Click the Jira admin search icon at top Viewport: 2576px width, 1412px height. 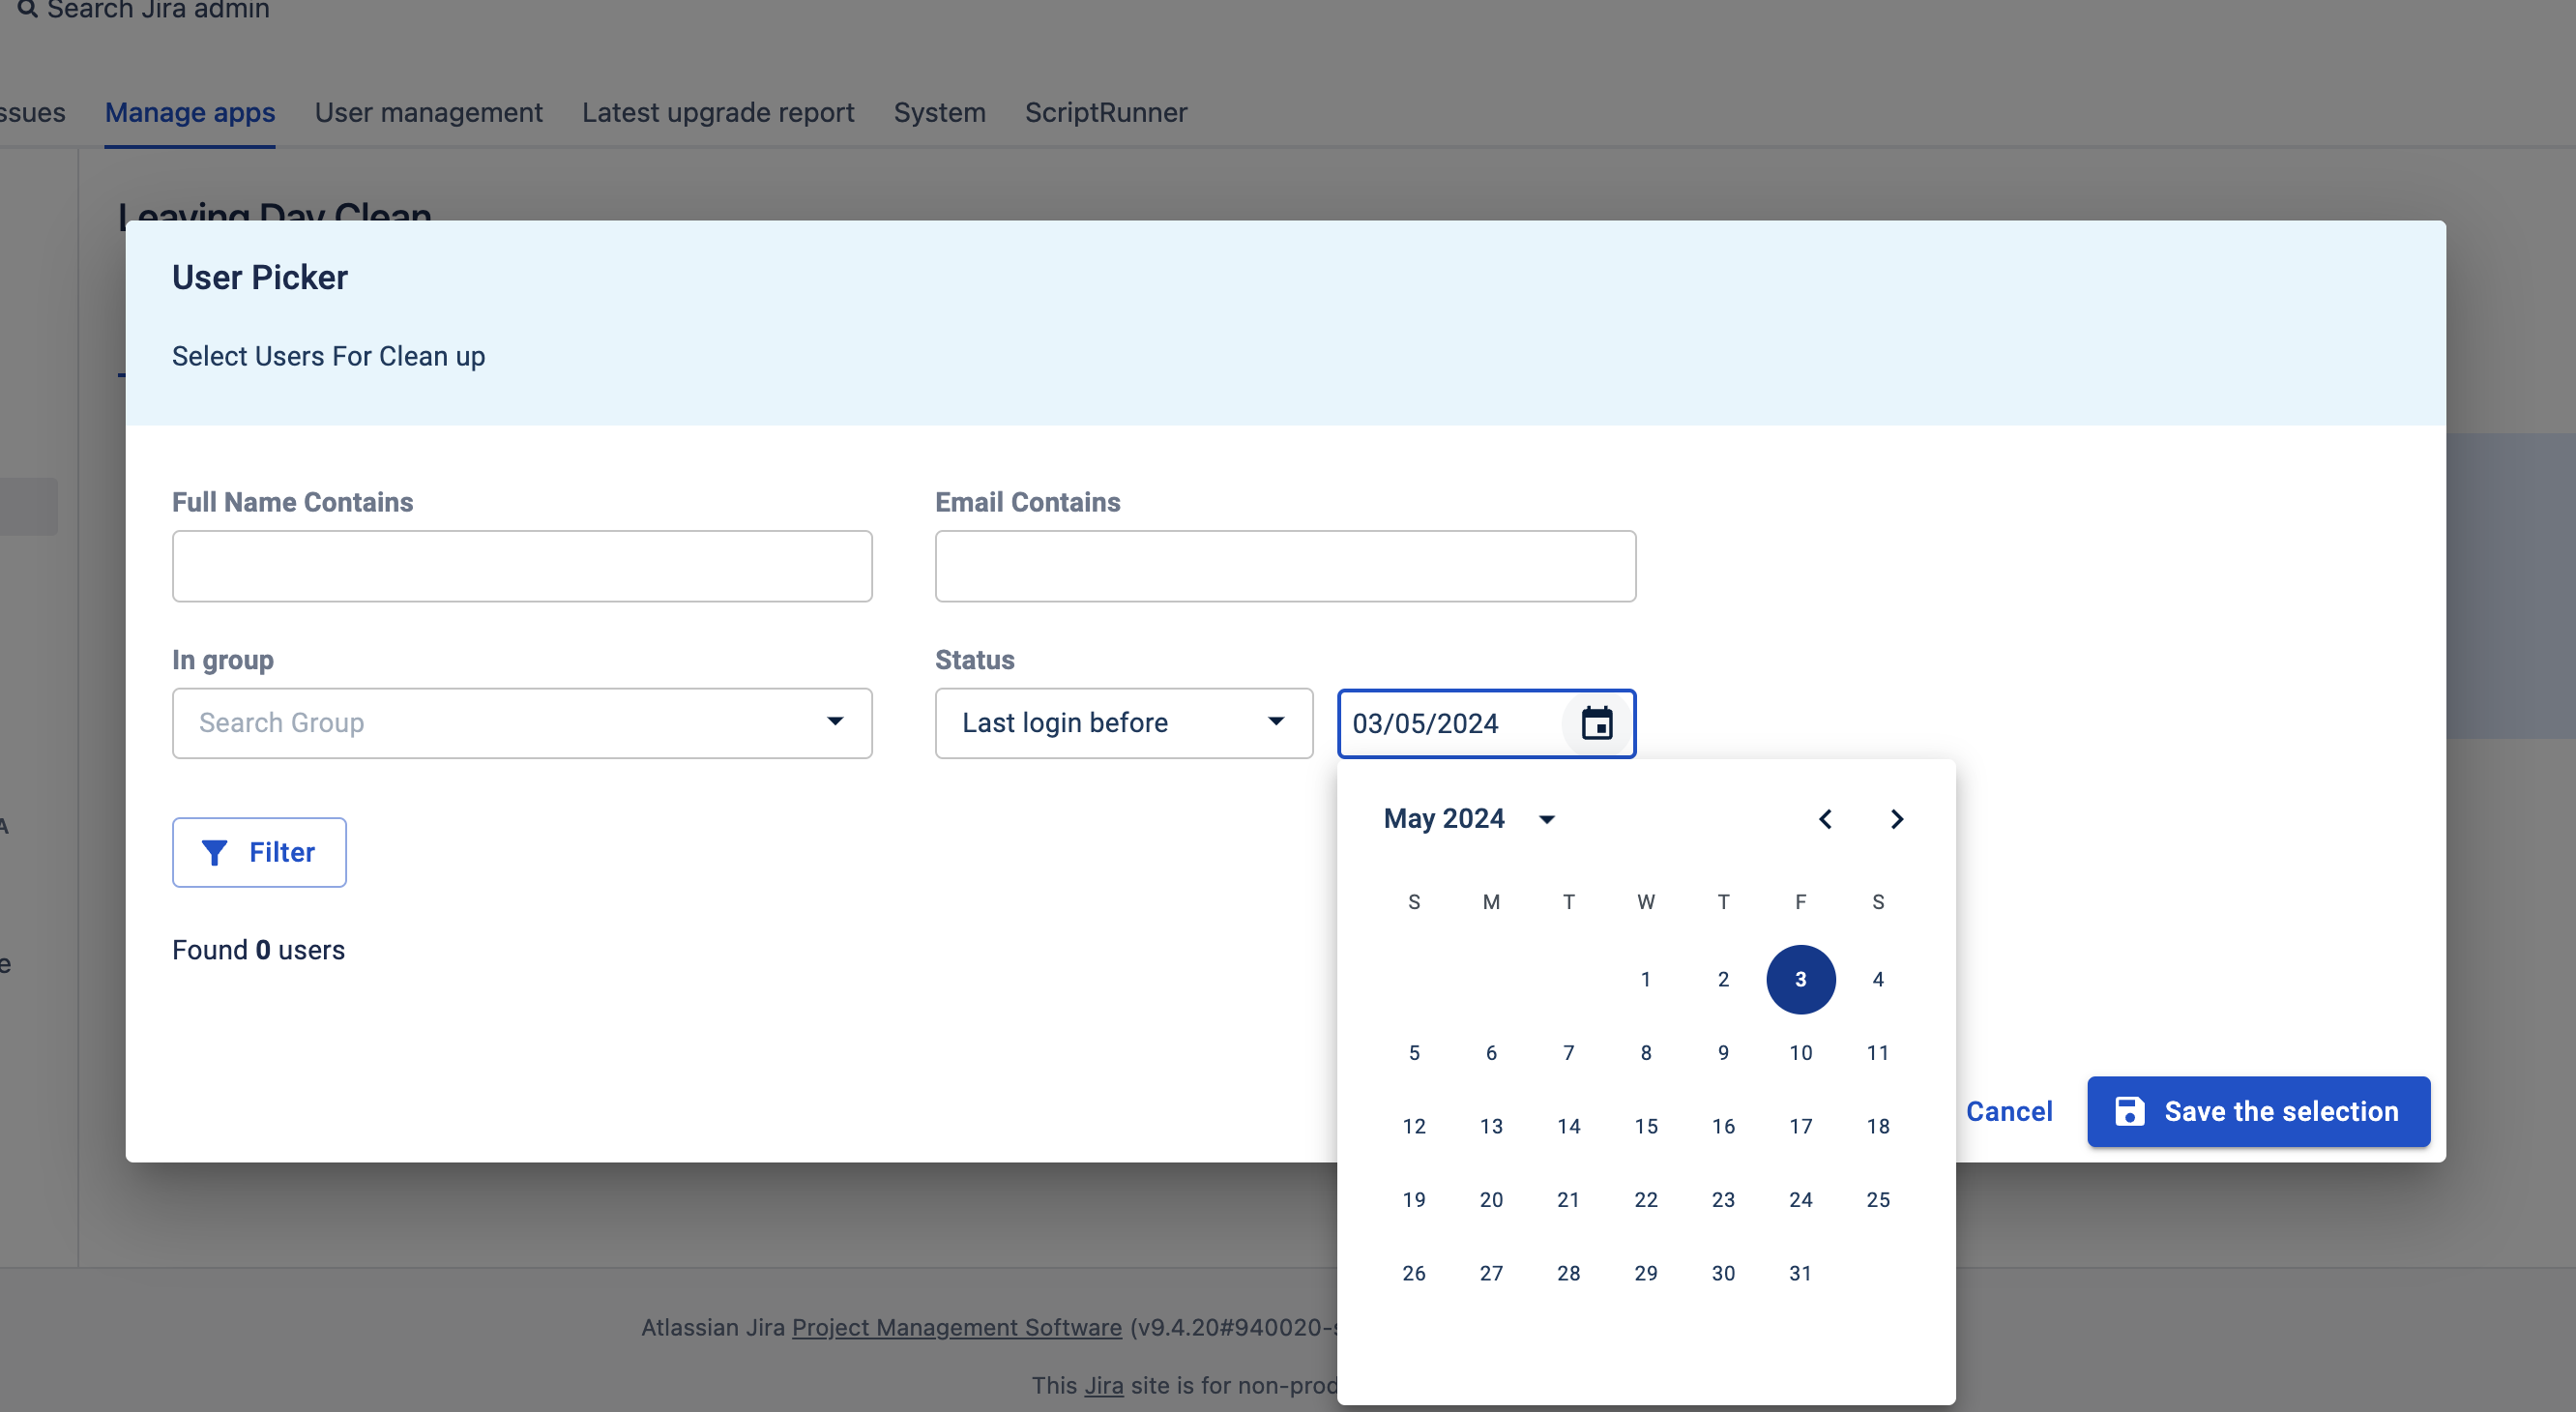[x=24, y=11]
